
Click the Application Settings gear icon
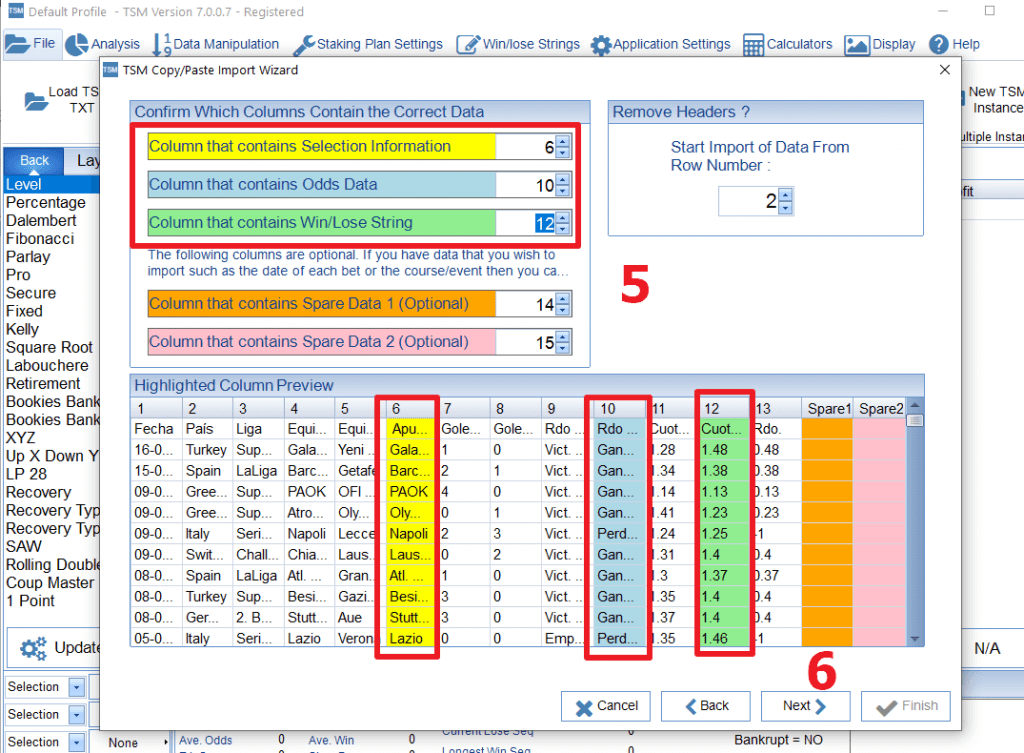click(600, 45)
